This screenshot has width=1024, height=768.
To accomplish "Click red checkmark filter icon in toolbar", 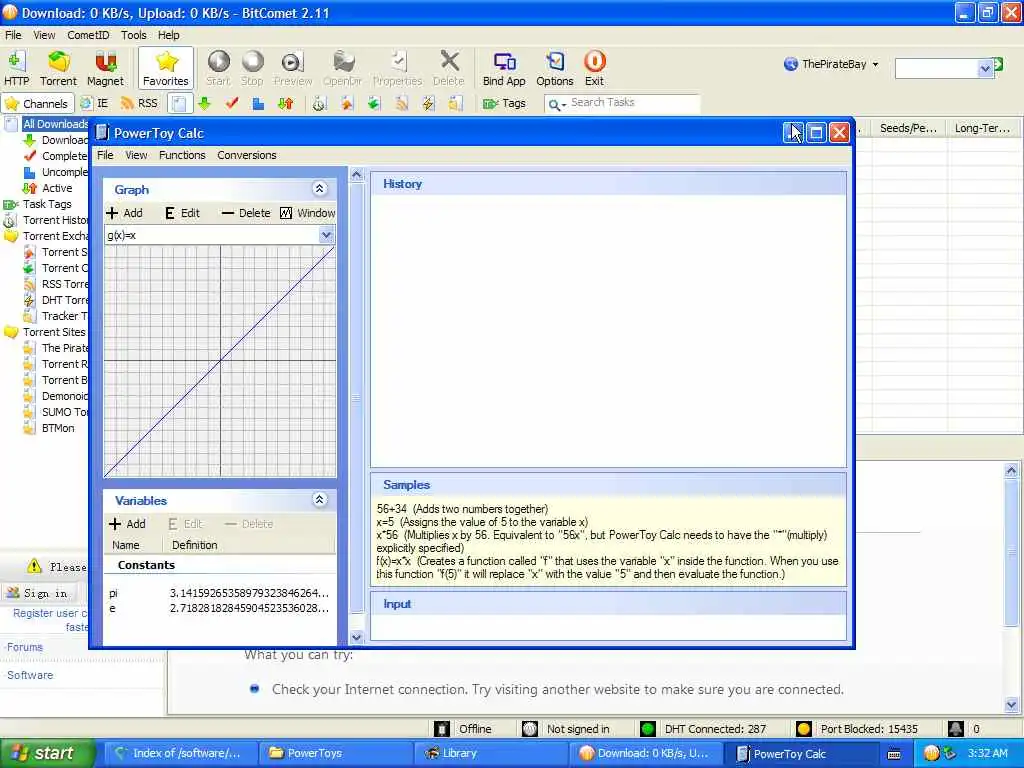I will [x=232, y=103].
